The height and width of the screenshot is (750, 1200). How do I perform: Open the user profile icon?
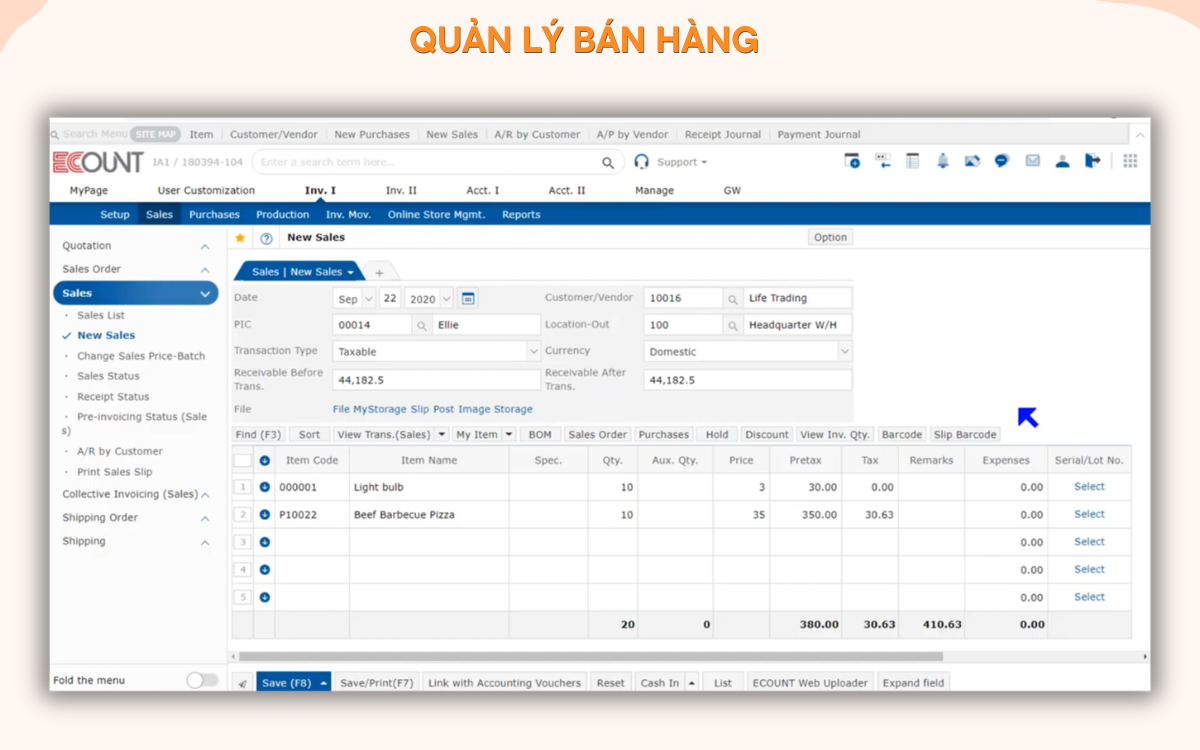coord(1062,161)
